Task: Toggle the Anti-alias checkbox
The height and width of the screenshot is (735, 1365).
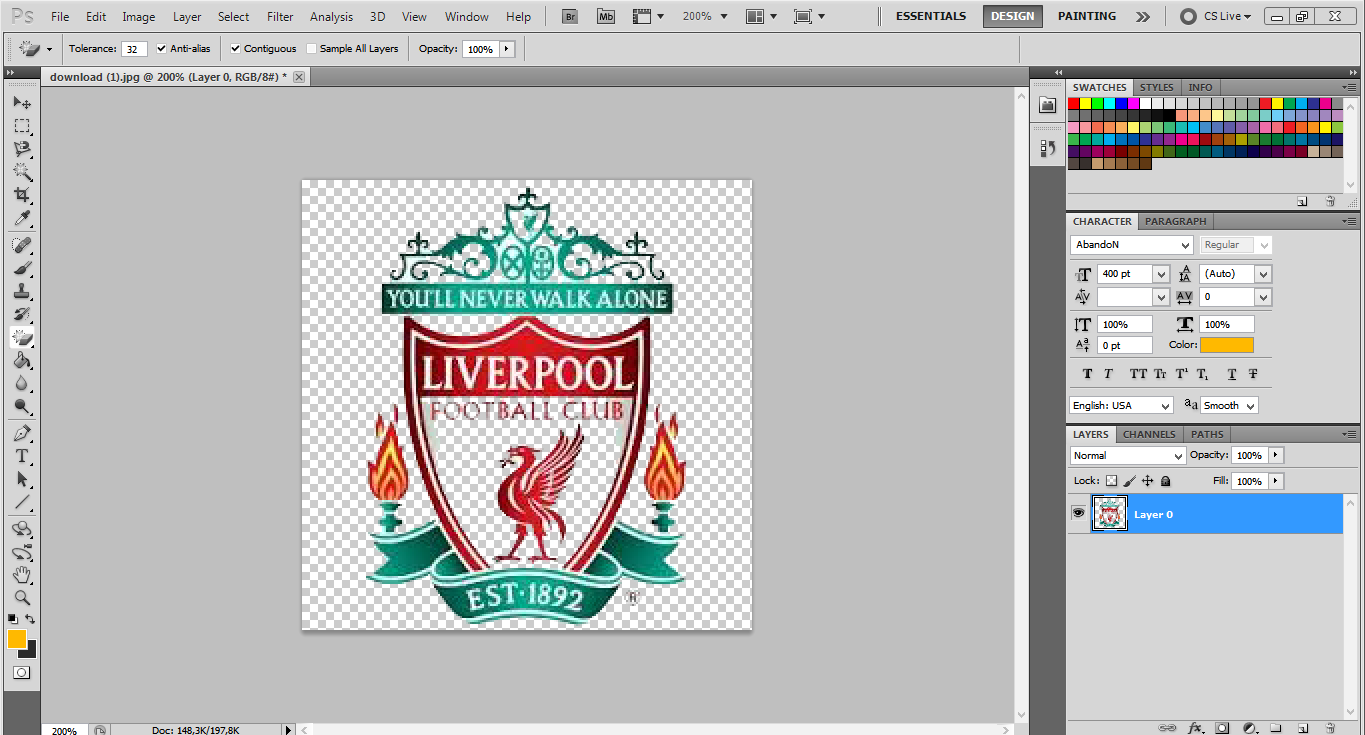Action: pyautogui.click(x=162, y=48)
